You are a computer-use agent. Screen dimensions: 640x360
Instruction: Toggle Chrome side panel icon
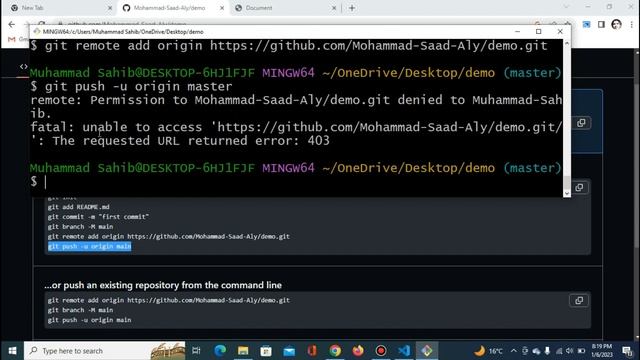(601, 24)
